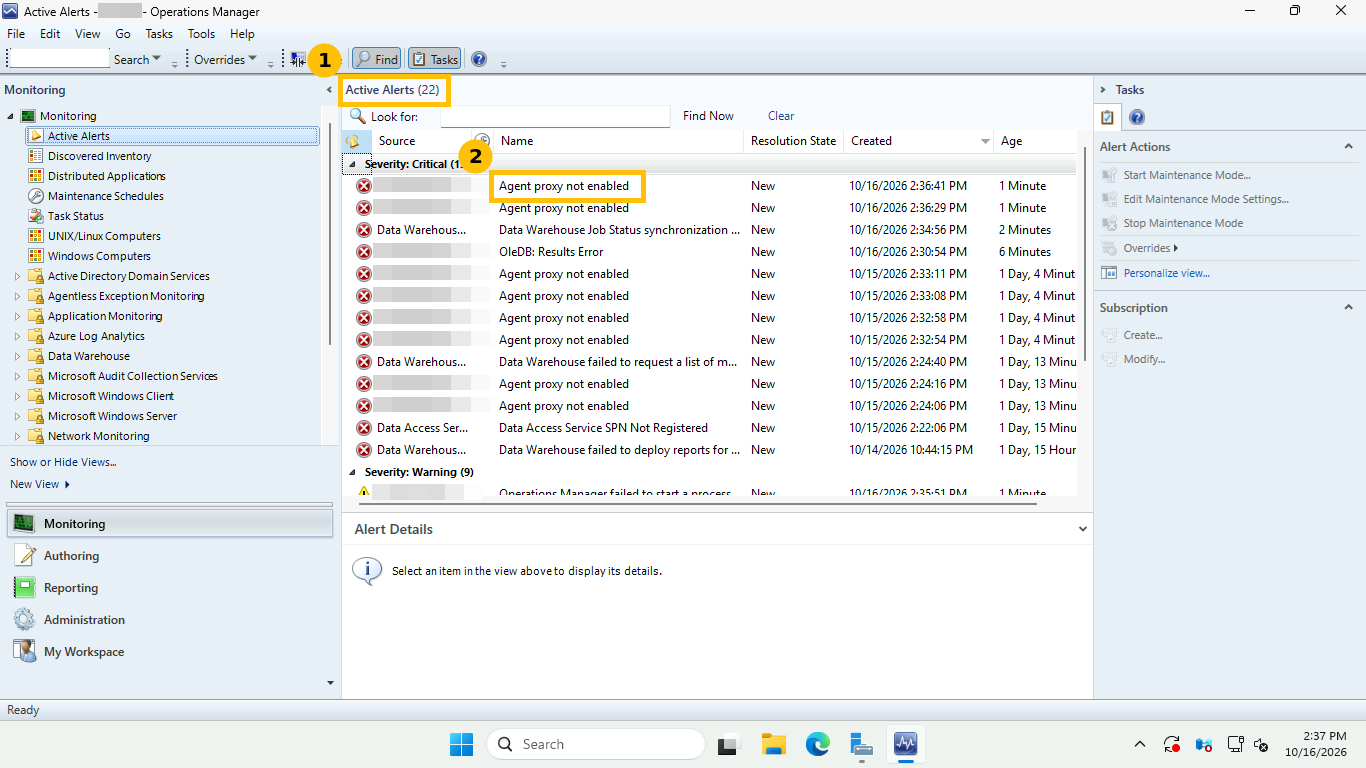Open the Edit menu
The width and height of the screenshot is (1366, 768).
(50, 34)
